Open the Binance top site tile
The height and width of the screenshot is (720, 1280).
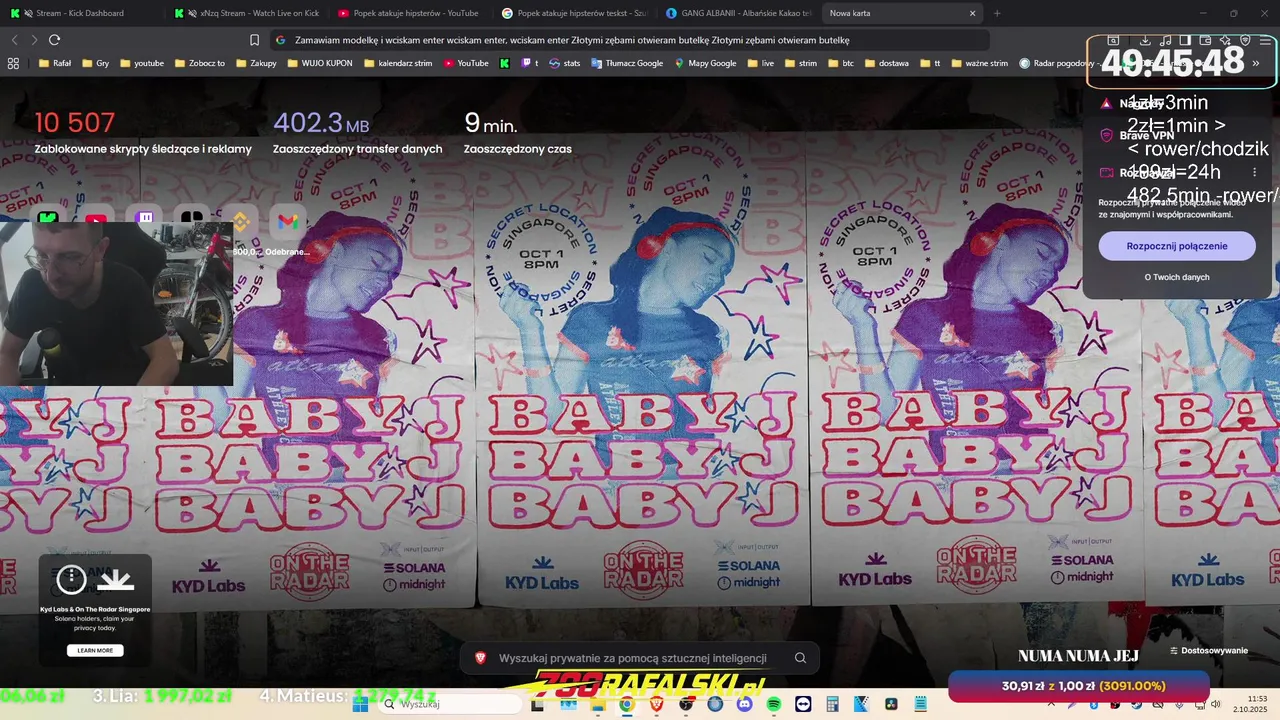coord(240,220)
